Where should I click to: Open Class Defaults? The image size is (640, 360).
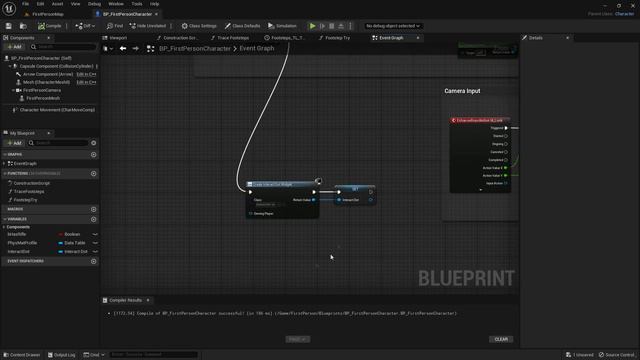pos(242,26)
